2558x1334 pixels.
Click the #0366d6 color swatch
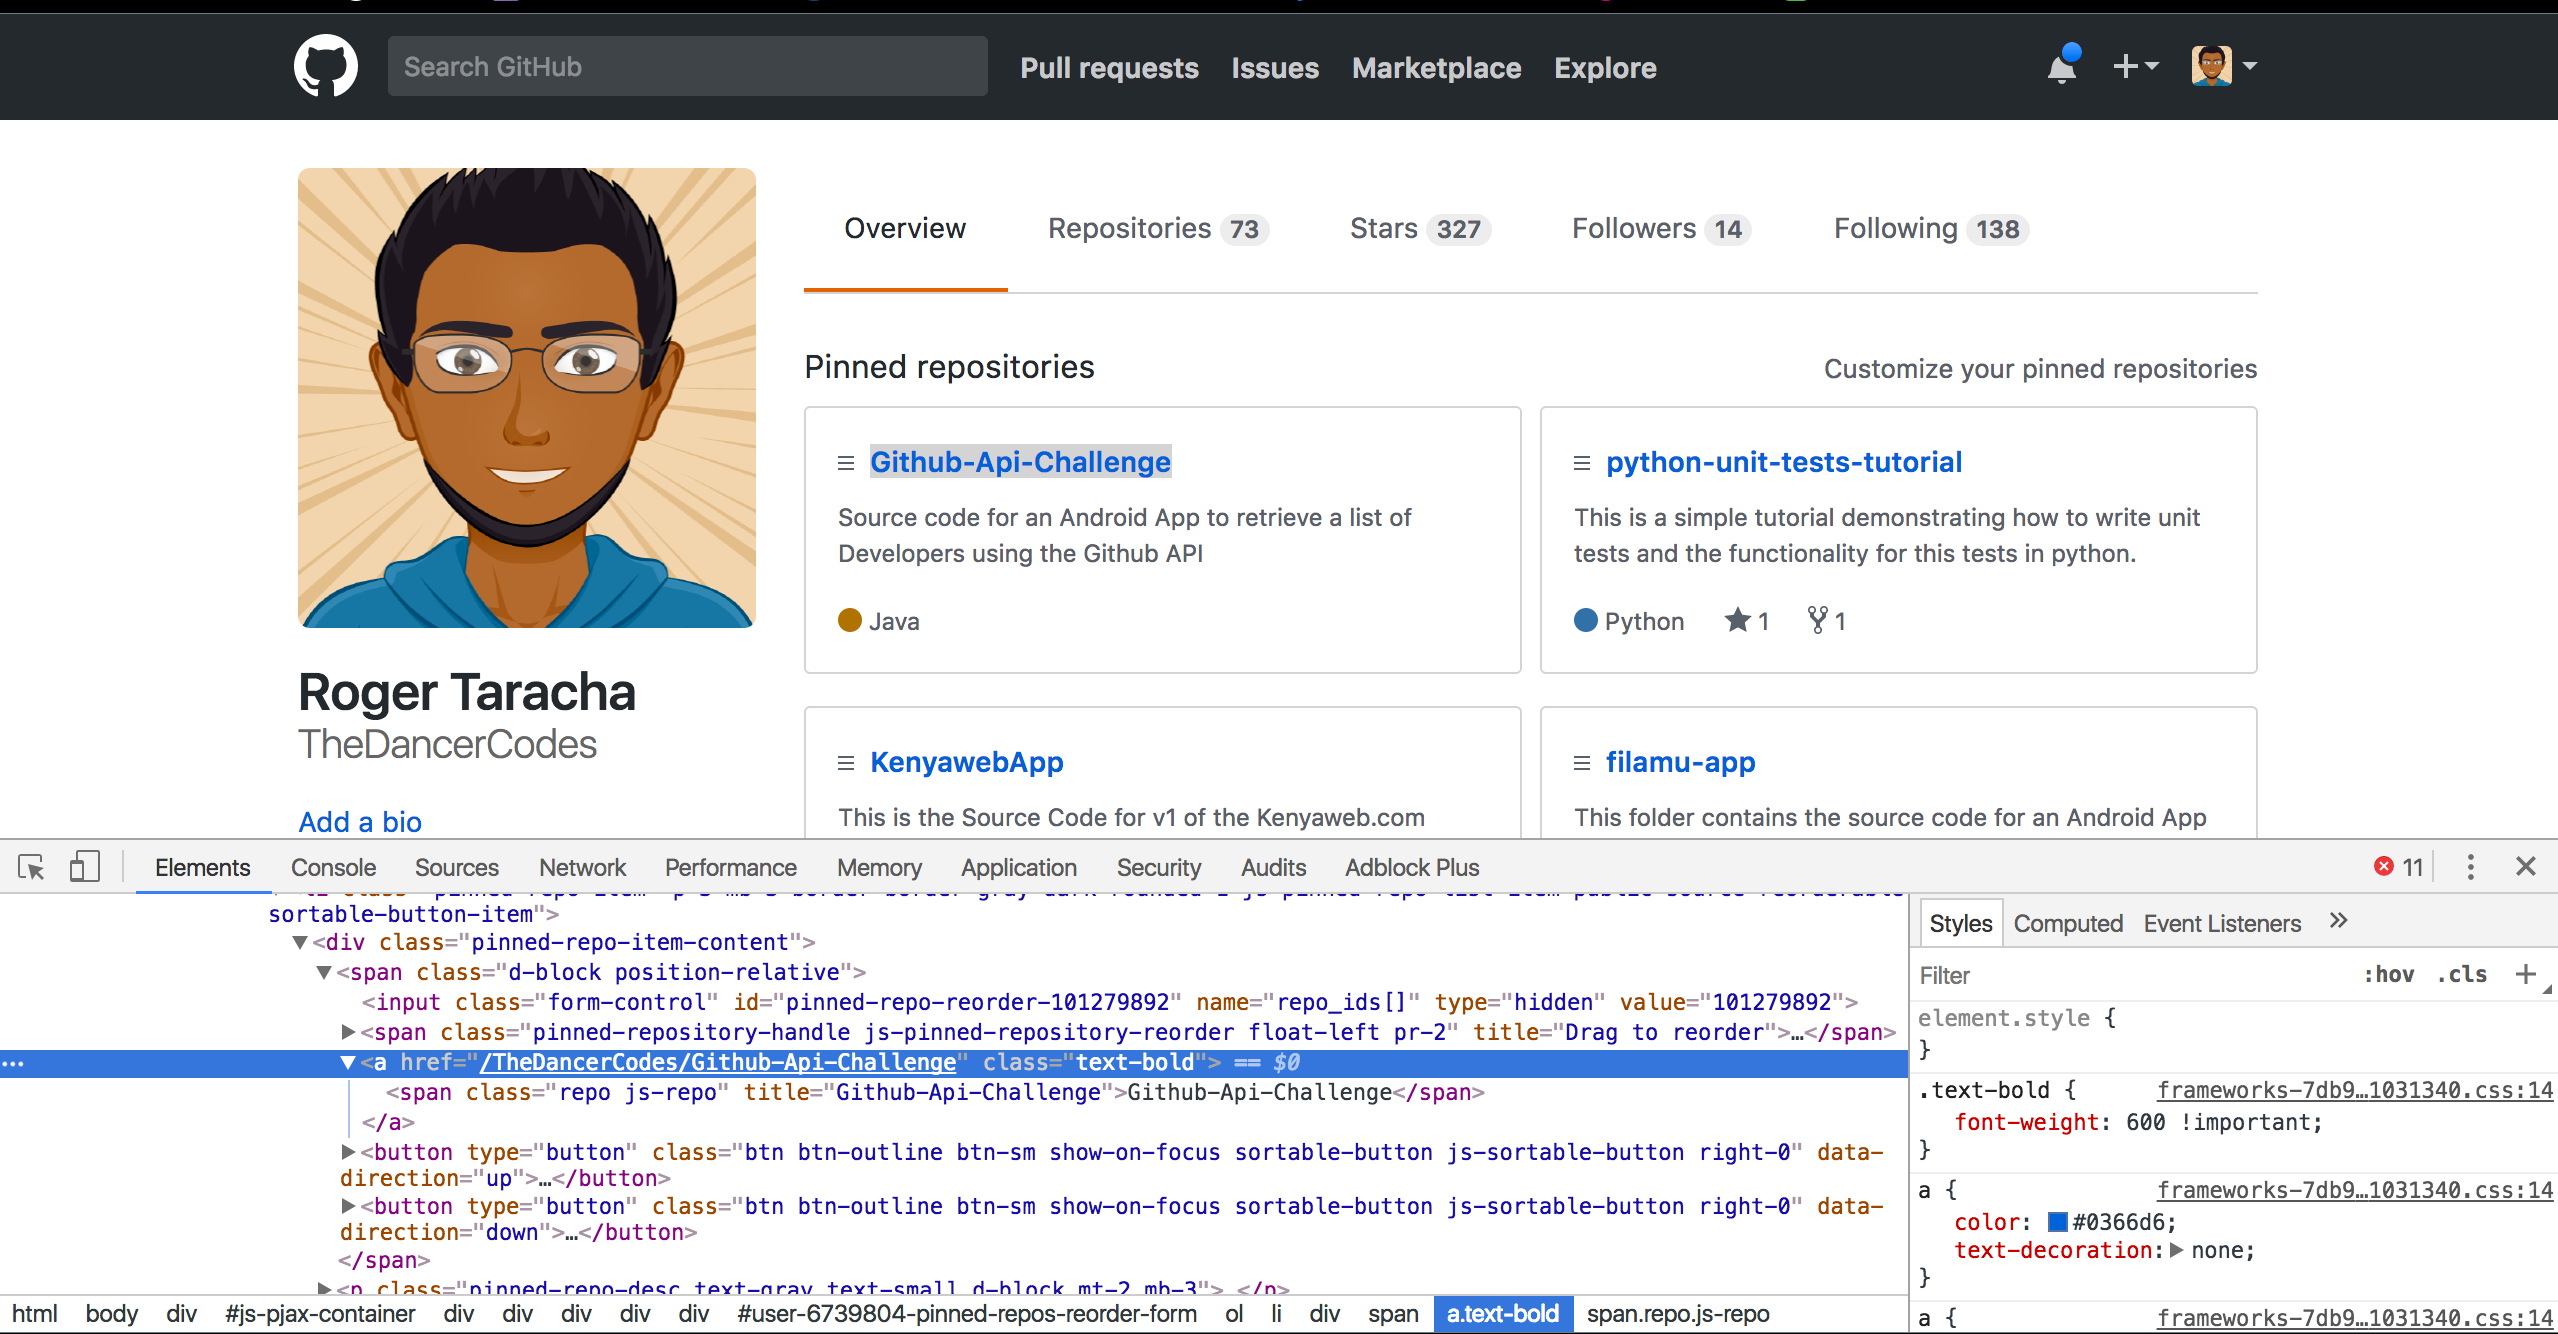2057,1222
